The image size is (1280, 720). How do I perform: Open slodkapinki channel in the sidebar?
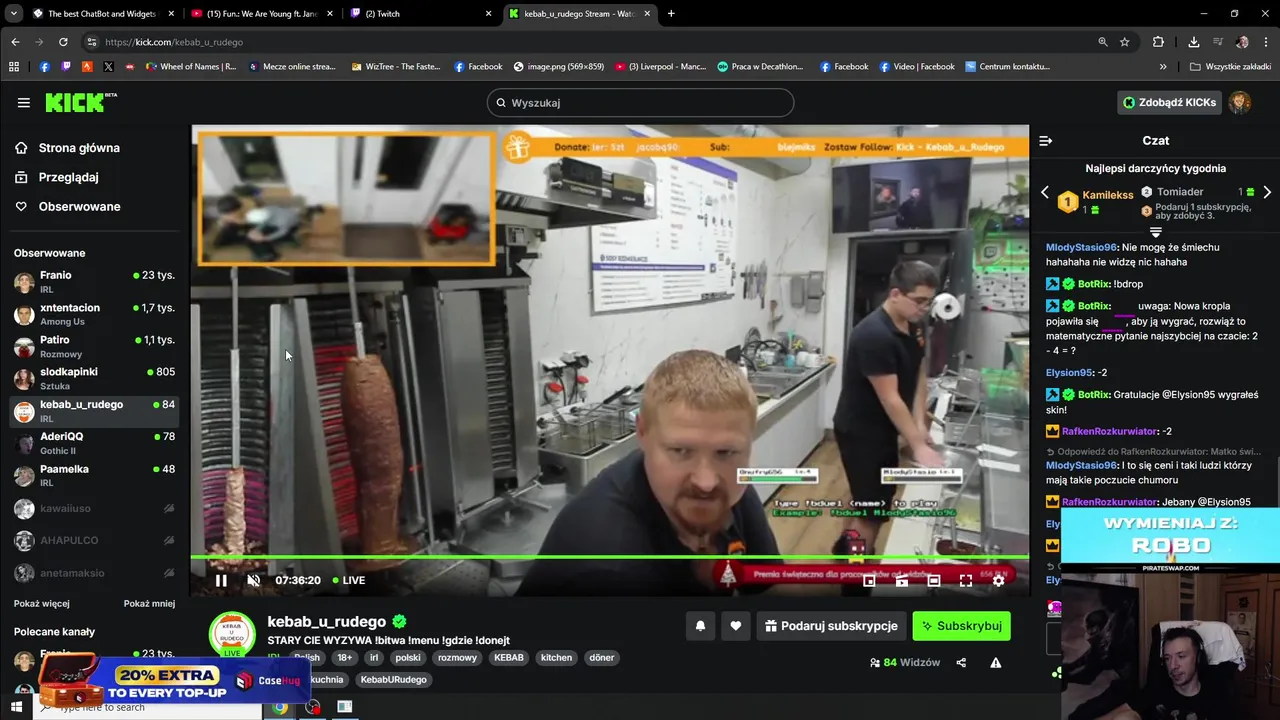tap(95, 378)
